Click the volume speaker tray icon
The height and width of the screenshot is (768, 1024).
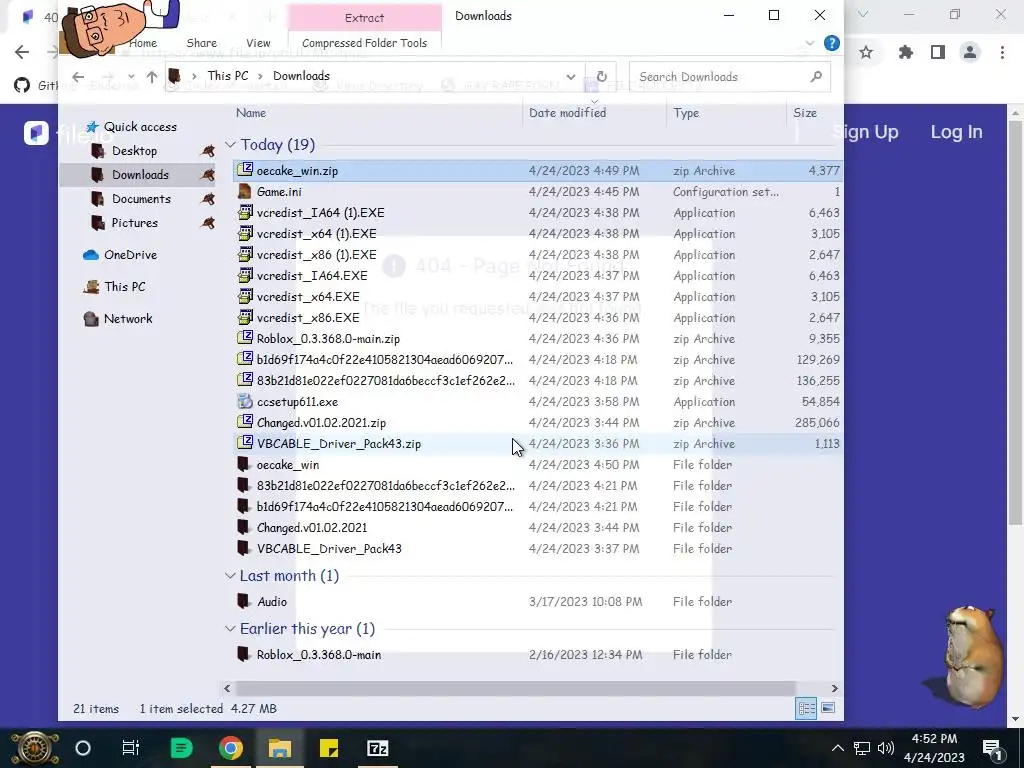click(x=886, y=748)
